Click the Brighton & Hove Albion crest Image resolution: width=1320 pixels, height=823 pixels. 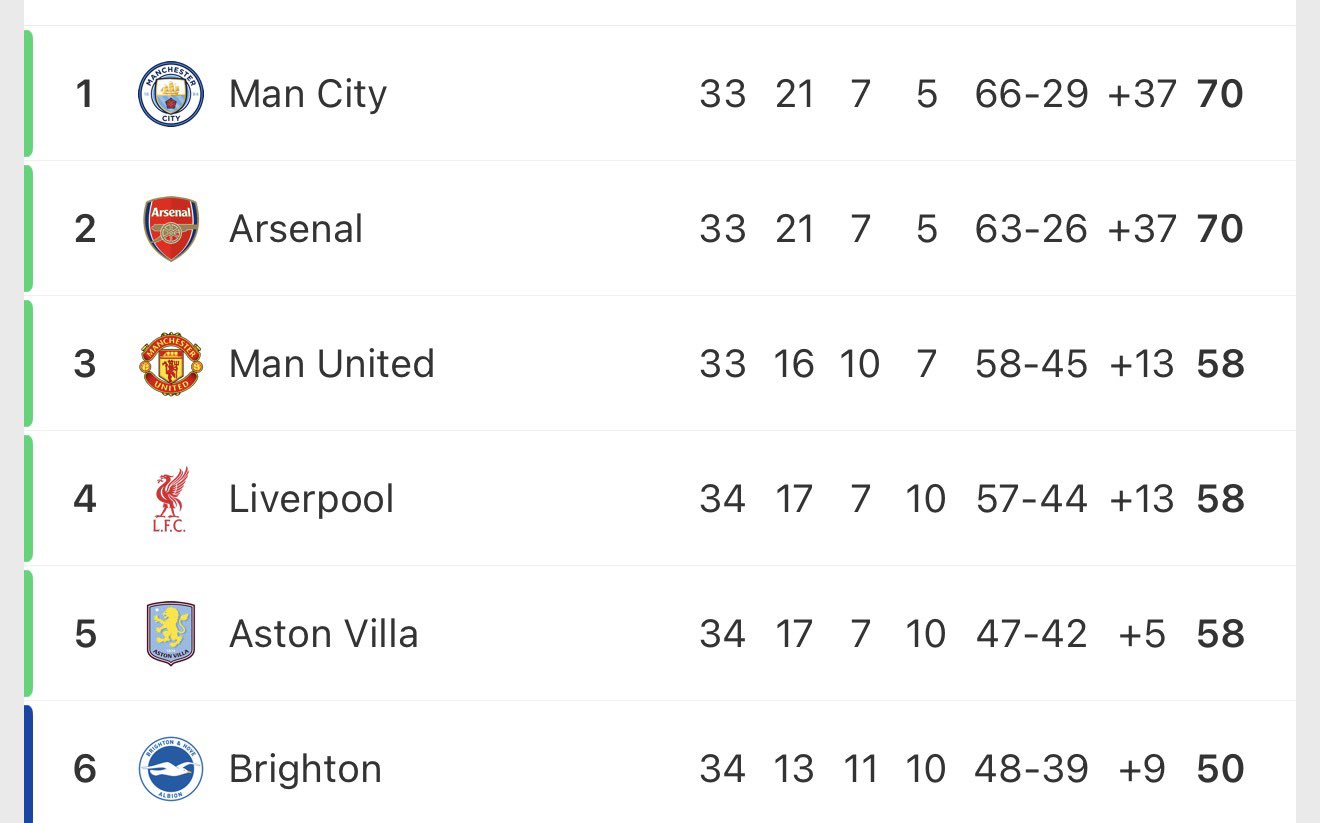click(x=170, y=769)
